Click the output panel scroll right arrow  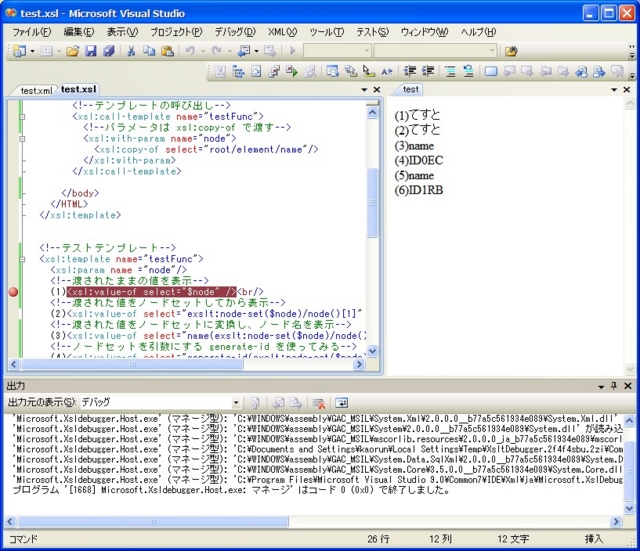click(x=616, y=521)
